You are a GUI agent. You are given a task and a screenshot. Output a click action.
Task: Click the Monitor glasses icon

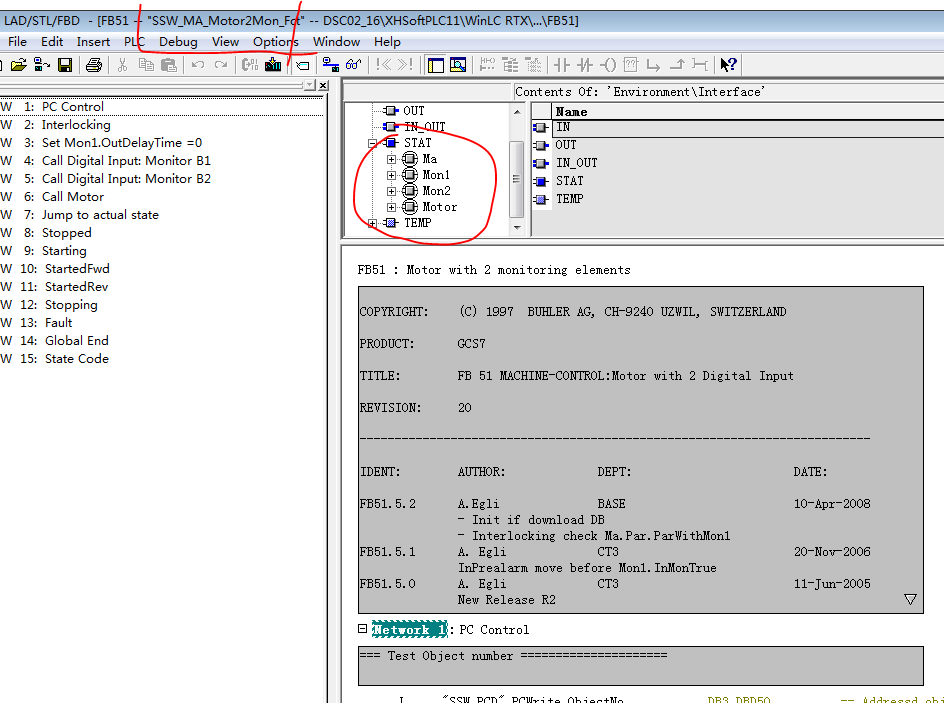(x=353, y=65)
